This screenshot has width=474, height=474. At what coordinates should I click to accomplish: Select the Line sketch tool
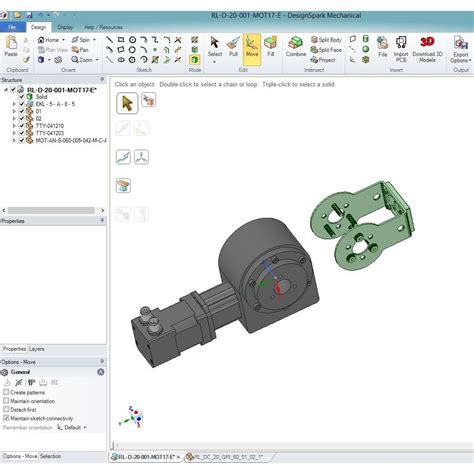pos(109,40)
